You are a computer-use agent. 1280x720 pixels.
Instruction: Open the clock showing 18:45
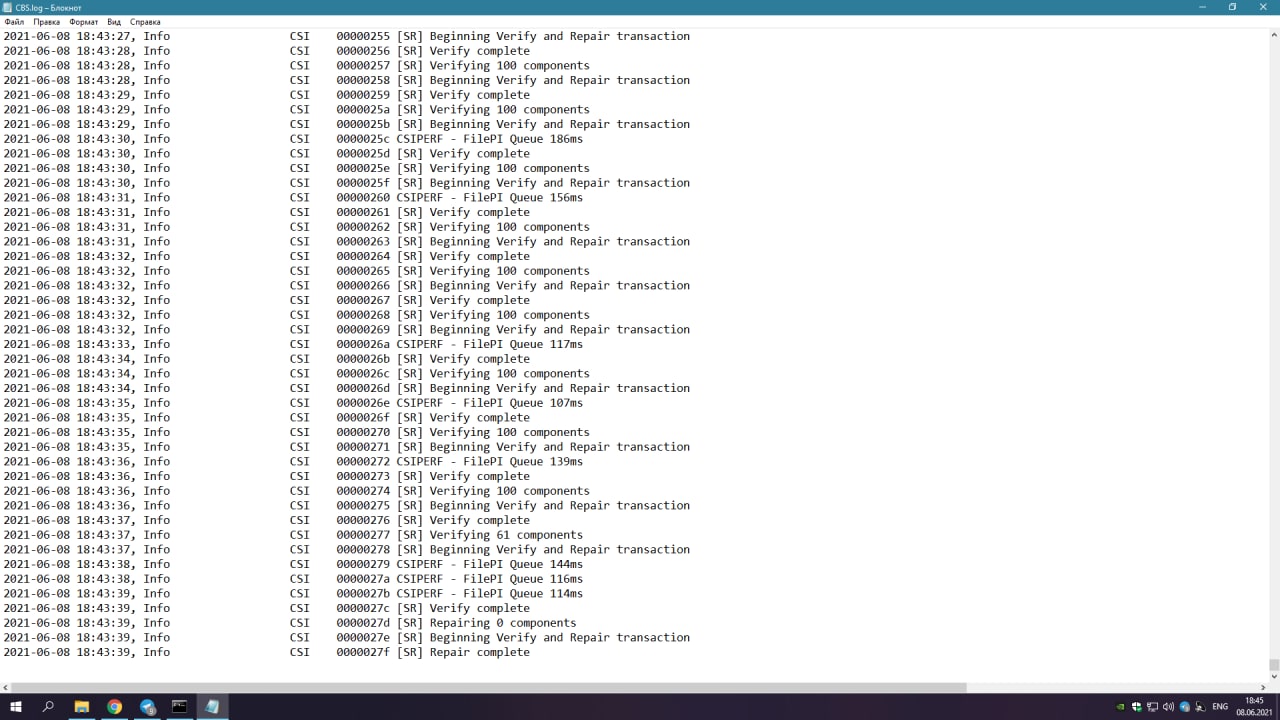coord(1253,707)
